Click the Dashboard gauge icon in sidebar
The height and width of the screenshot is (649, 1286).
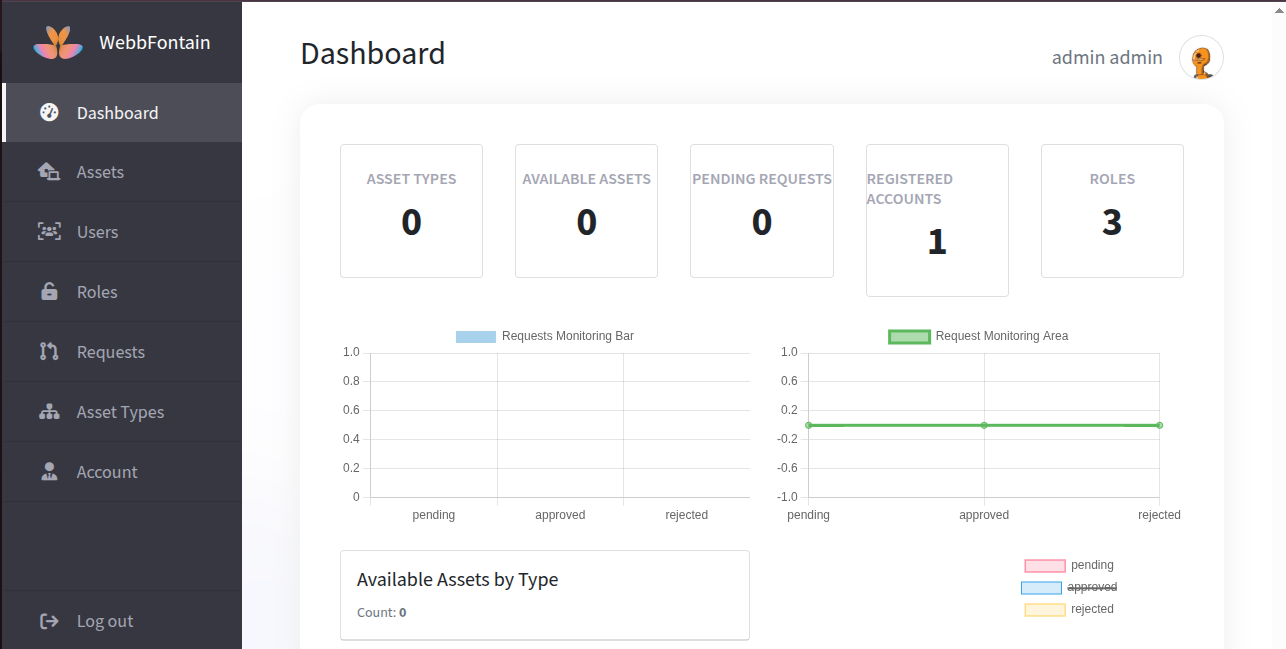click(x=49, y=112)
